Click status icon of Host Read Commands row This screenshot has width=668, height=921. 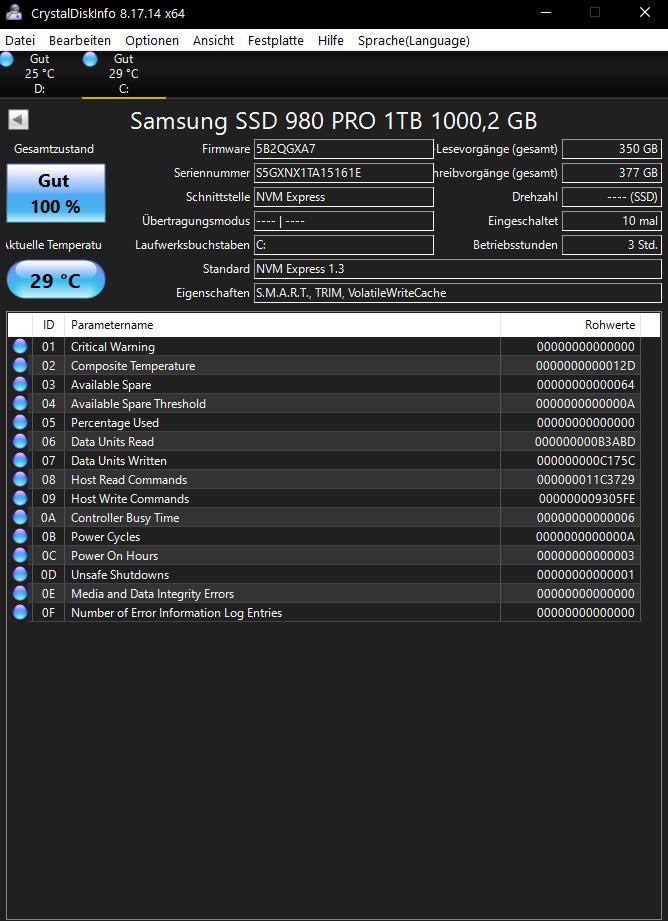pyautogui.click(x=20, y=479)
